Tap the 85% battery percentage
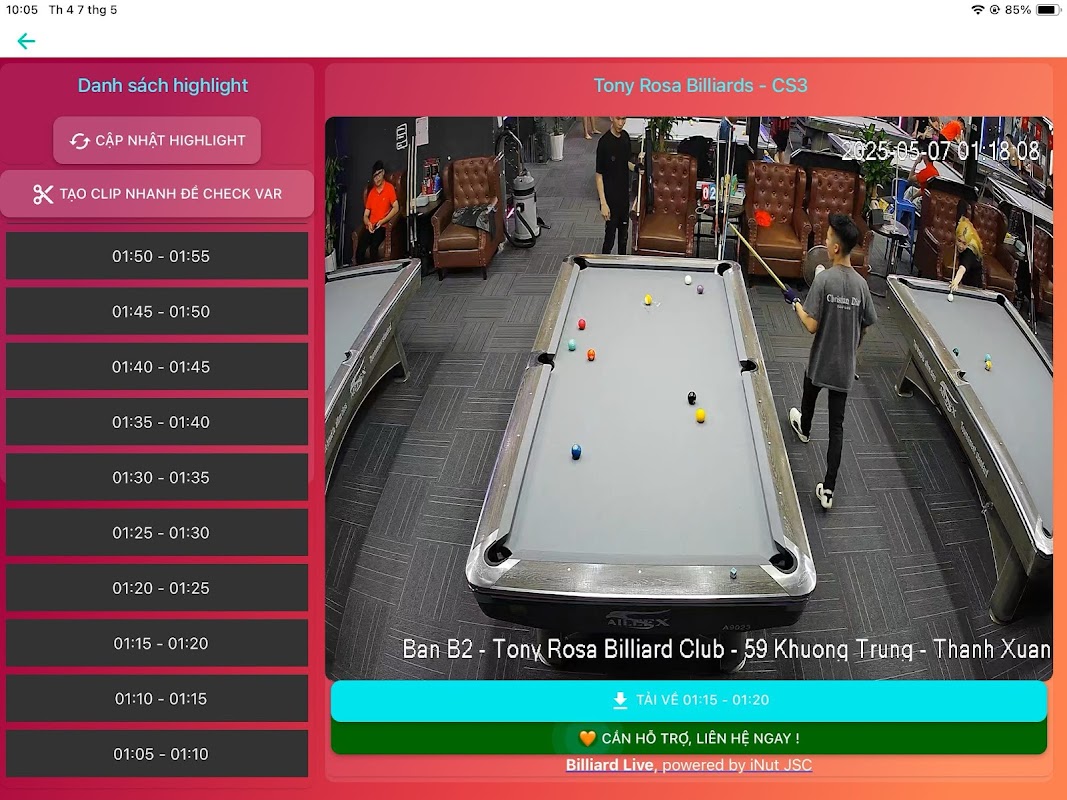This screenshot has width=1067, height=800. tap(1017, 10)
